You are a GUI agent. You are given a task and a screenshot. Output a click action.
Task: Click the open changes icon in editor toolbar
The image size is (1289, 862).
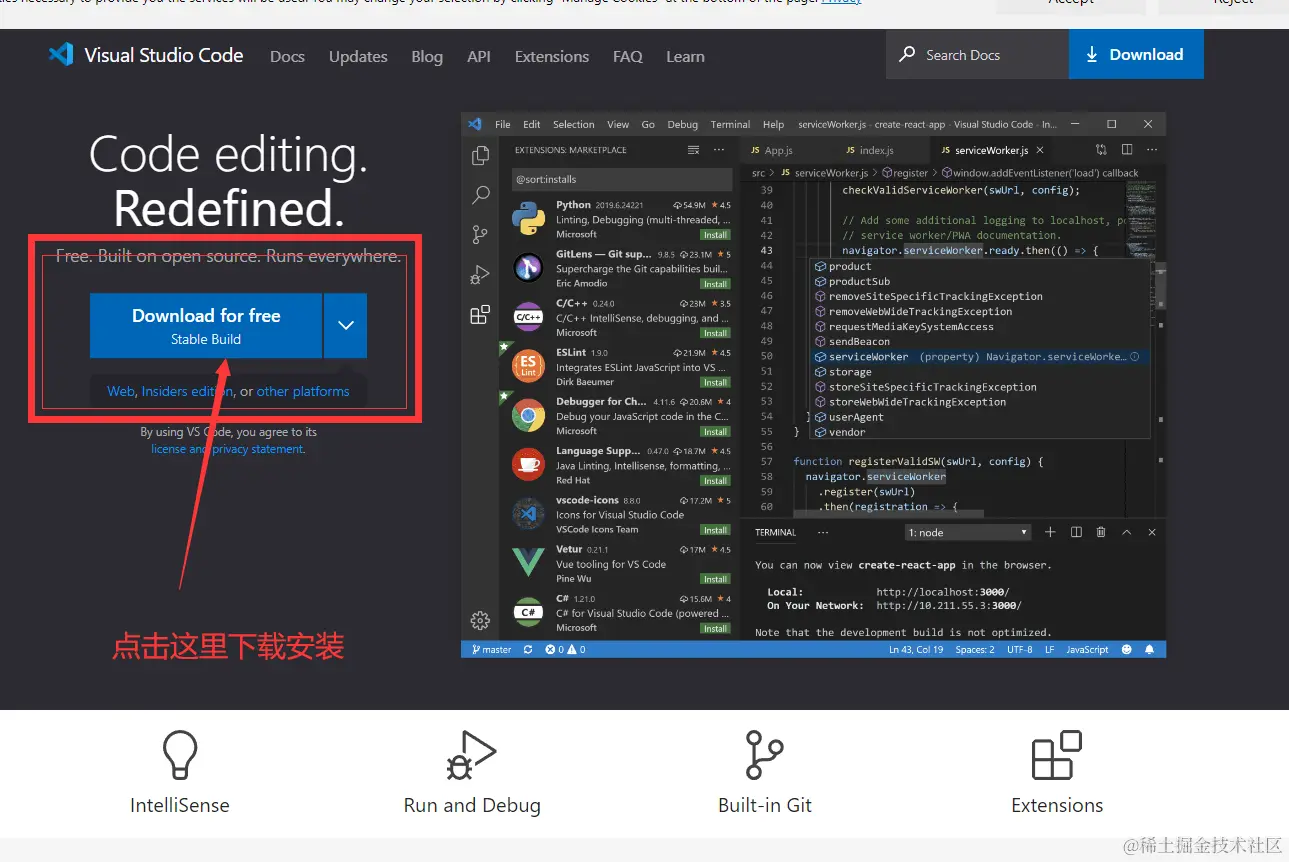coord(1101,150)
